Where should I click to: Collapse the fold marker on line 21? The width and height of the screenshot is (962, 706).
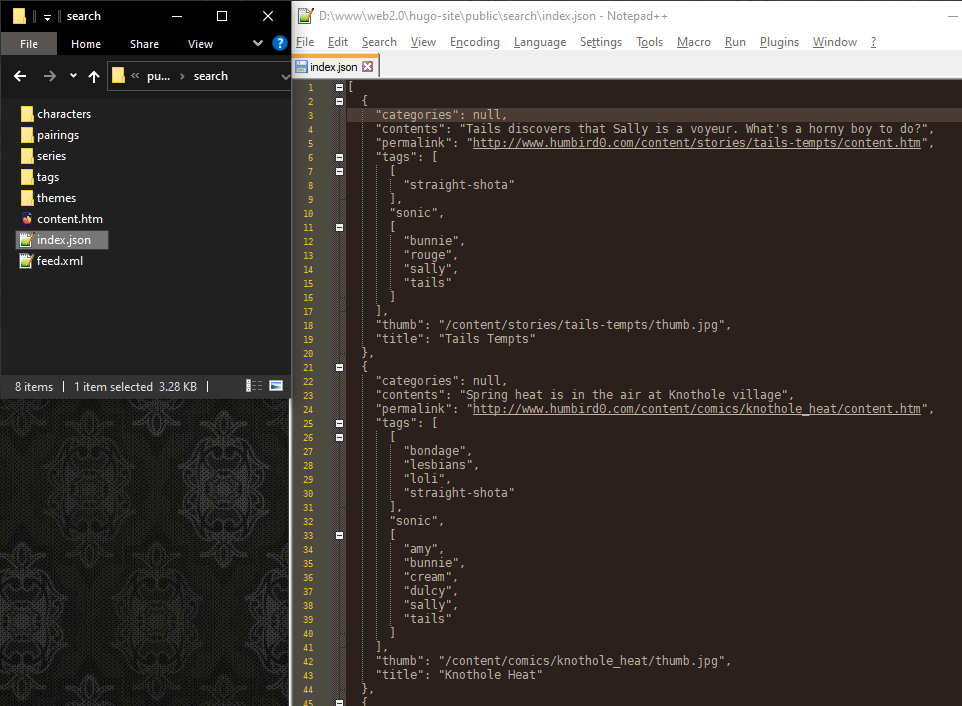pos(340,367)
